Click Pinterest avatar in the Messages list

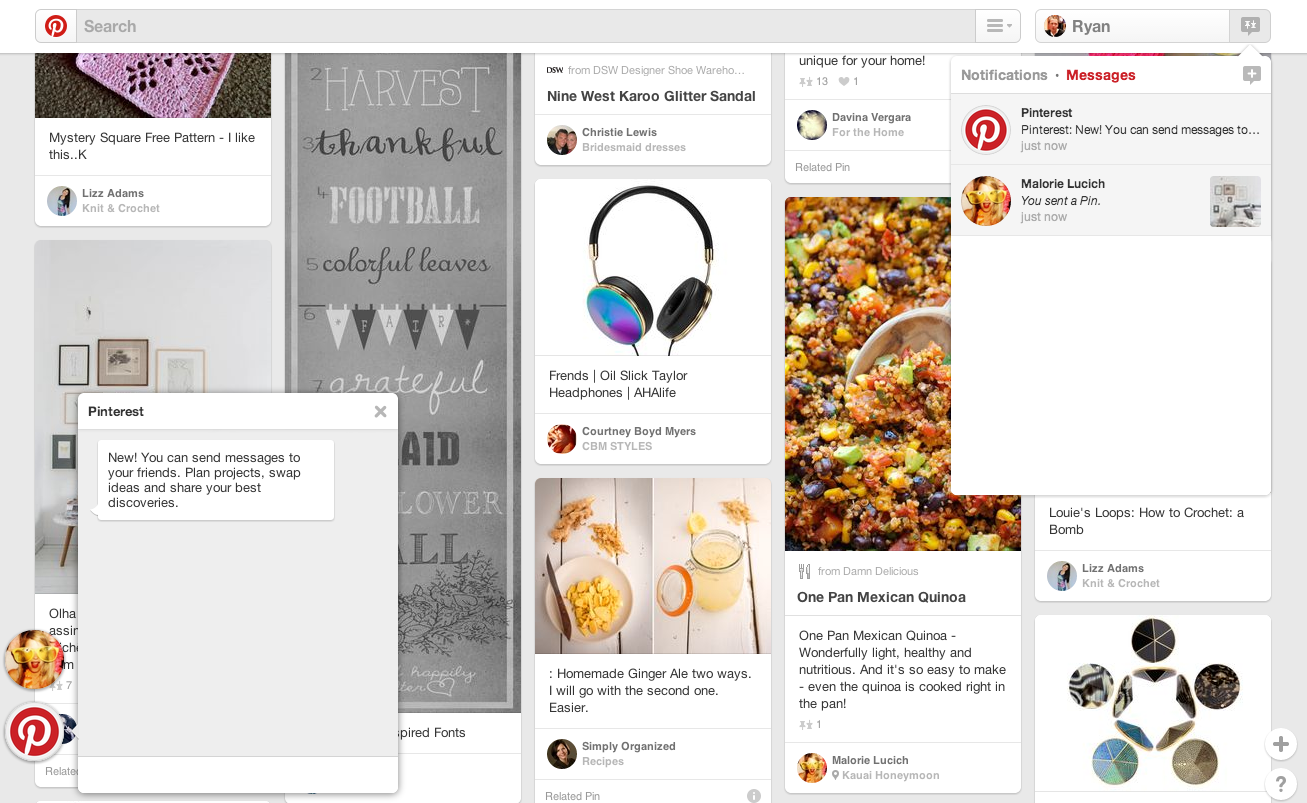coord(986,130)
